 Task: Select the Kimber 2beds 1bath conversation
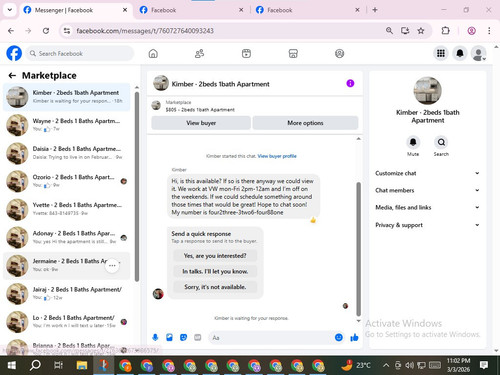(x=67, y=97)
